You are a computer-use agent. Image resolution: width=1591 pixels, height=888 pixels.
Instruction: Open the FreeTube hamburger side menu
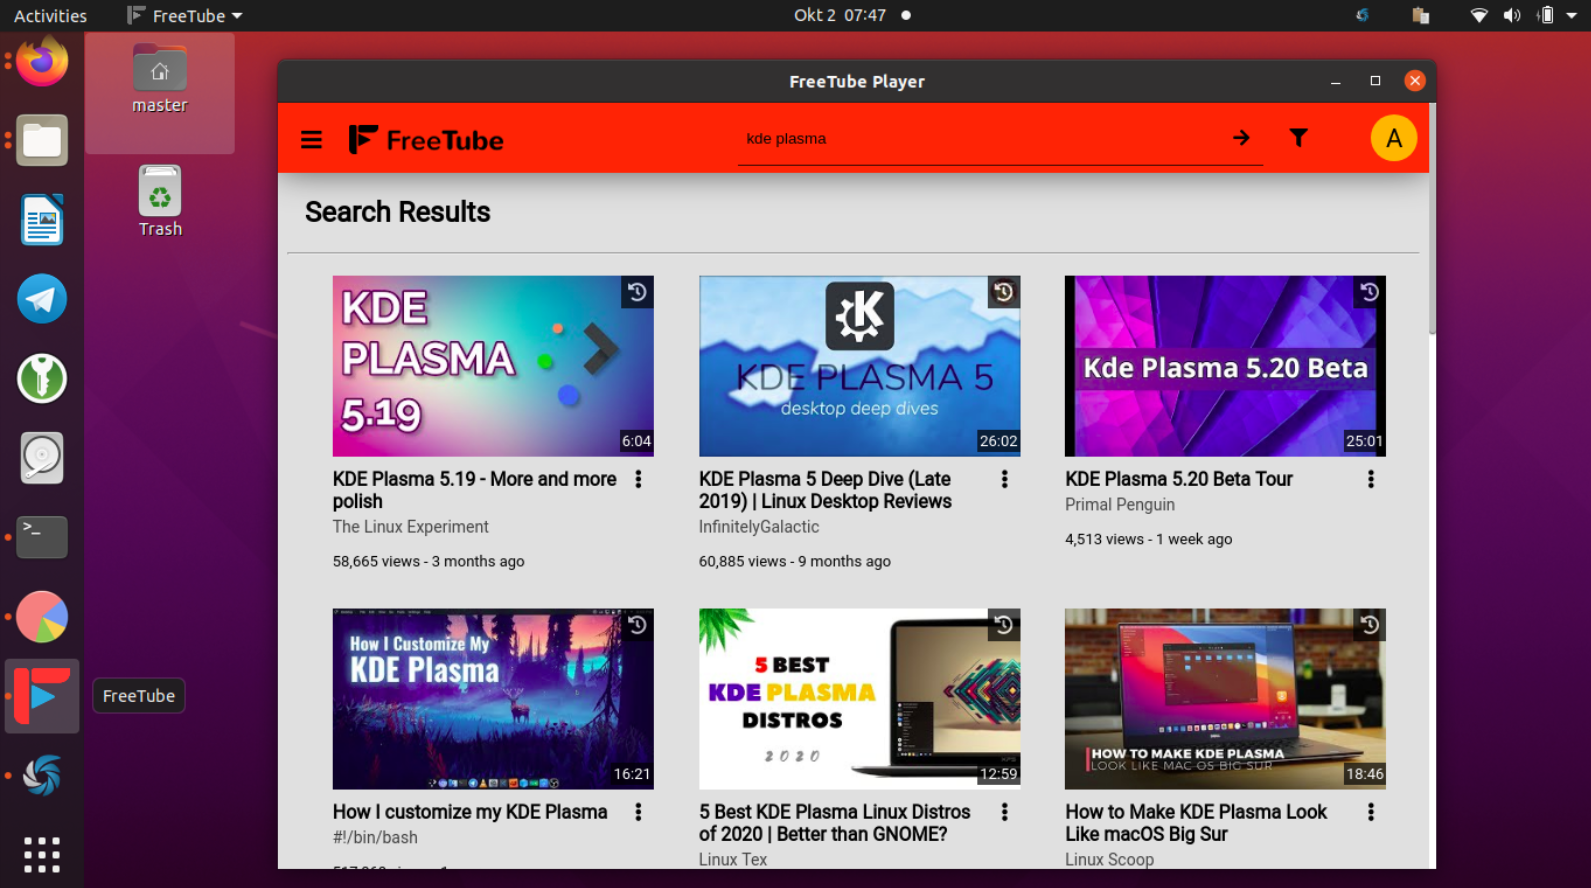point(311,139)
